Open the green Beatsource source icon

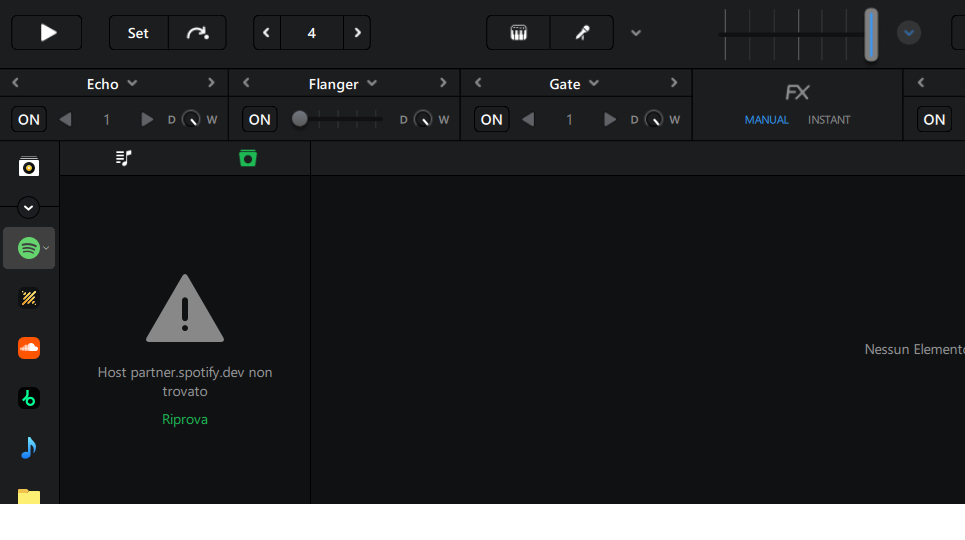click(29, 398)
